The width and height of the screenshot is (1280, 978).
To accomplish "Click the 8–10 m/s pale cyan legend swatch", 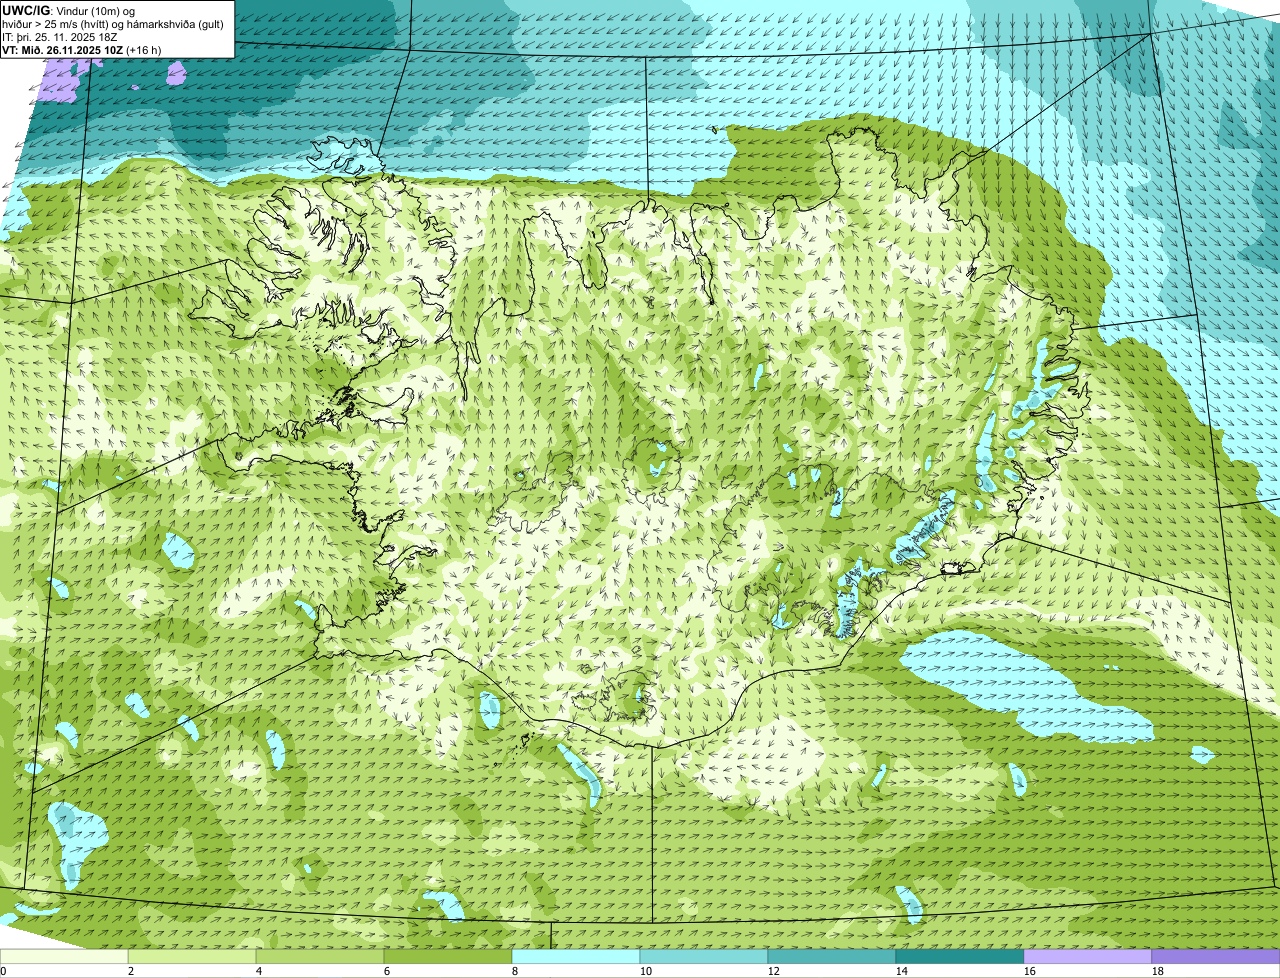I will tap(576, 957).
